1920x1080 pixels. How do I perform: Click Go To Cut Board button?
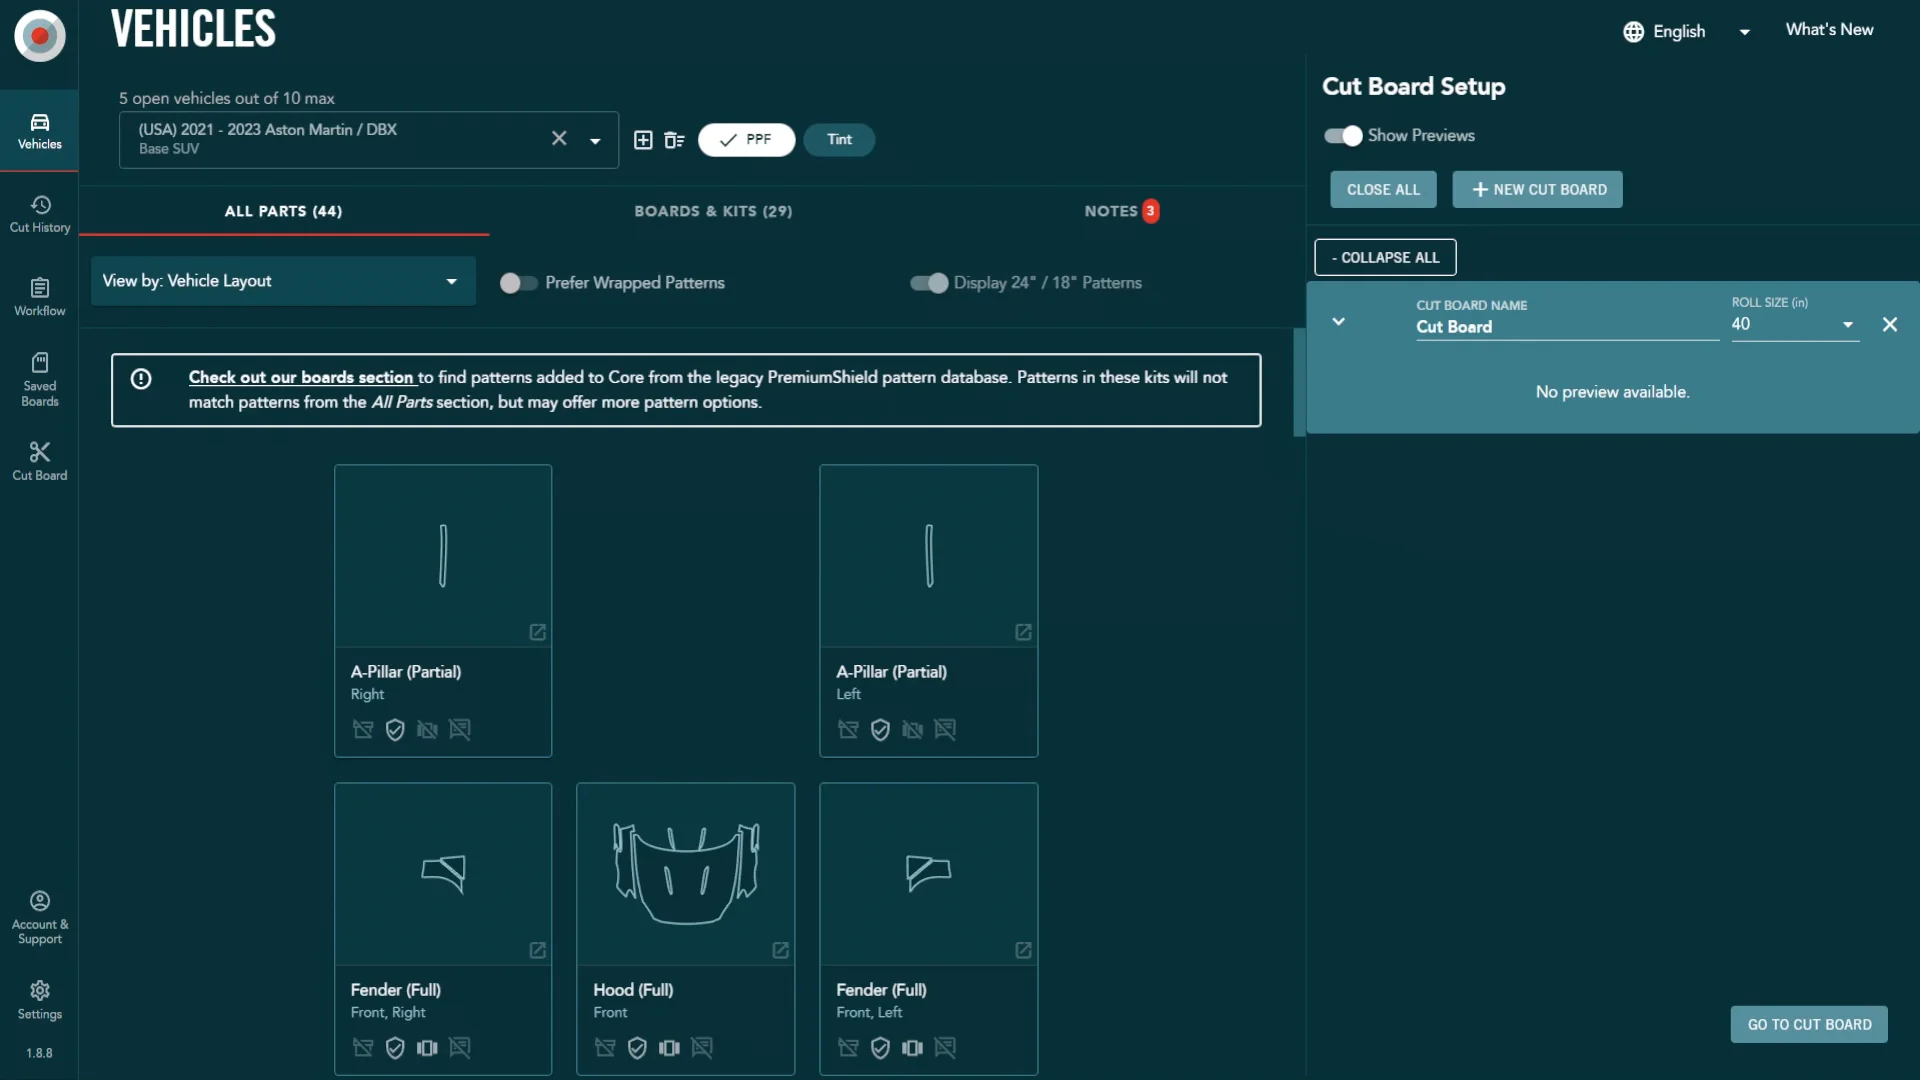(1809, 1024)
